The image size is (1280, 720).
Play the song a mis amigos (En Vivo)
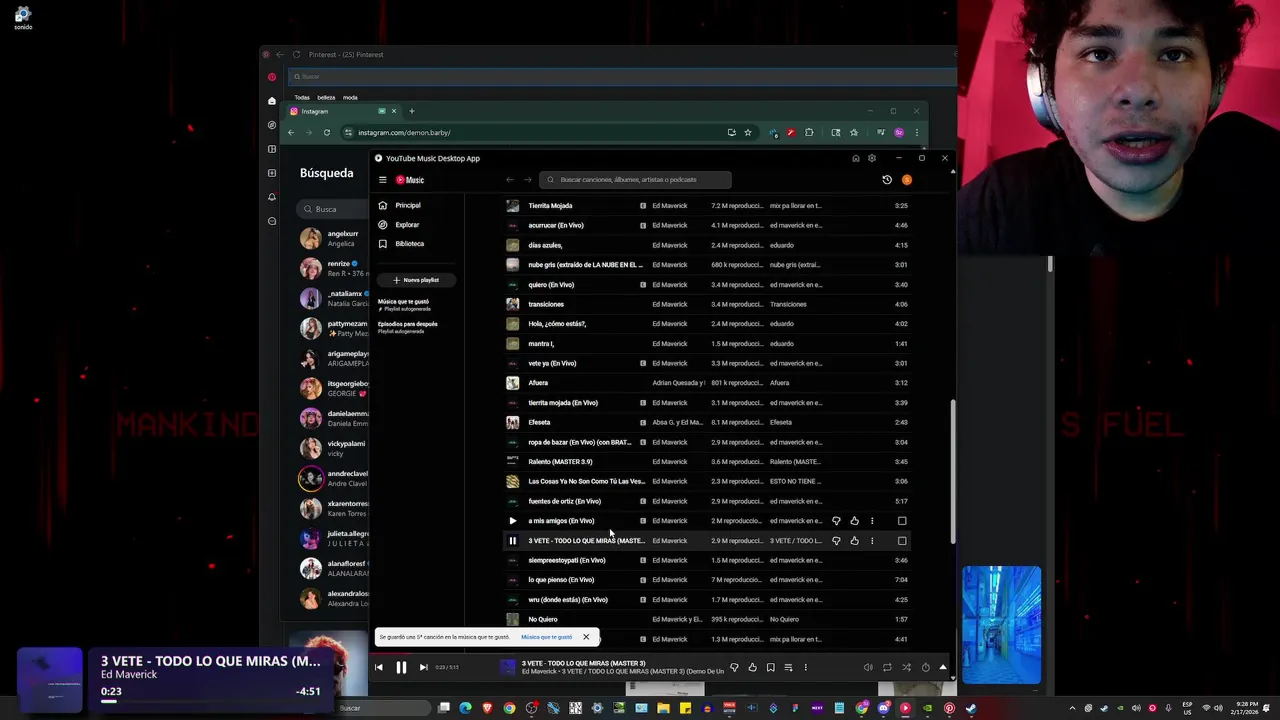pyautogui.click(x=512, y=521)
